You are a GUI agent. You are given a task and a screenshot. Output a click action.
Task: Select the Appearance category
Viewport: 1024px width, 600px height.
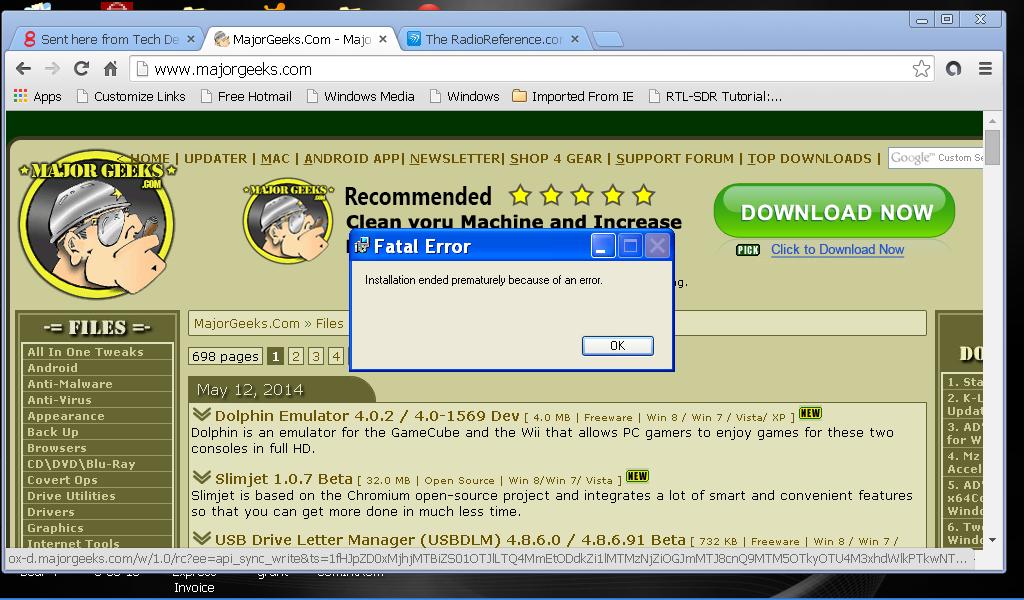point(97,416)
